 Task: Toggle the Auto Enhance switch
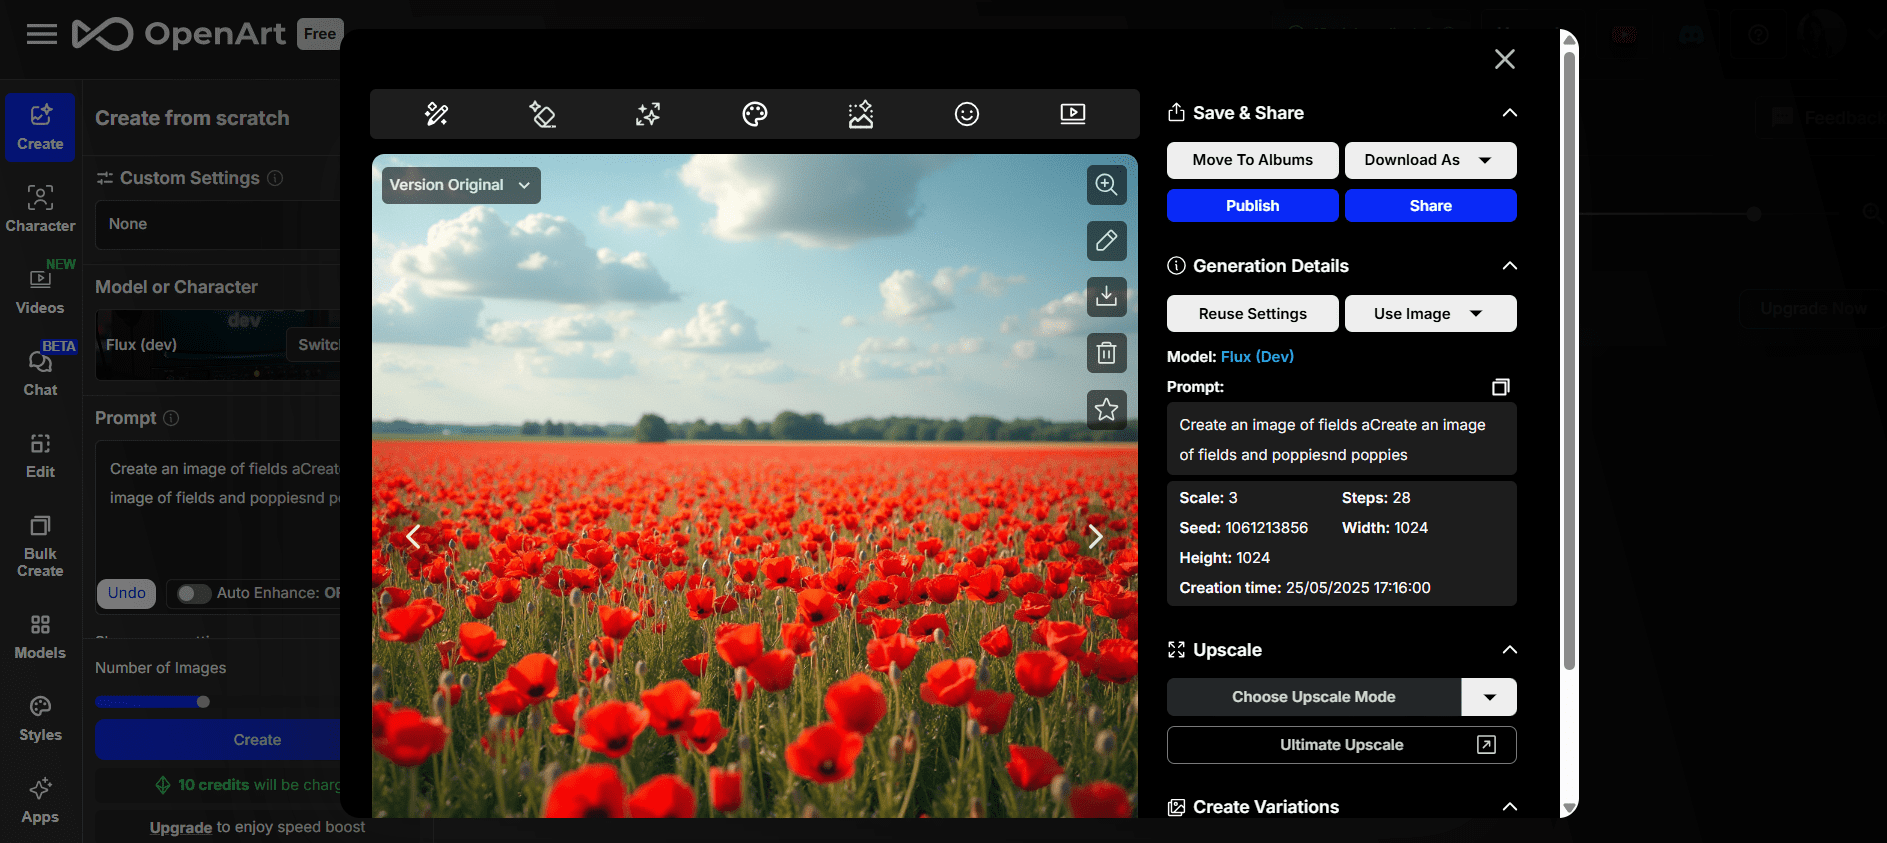[193, 593]
